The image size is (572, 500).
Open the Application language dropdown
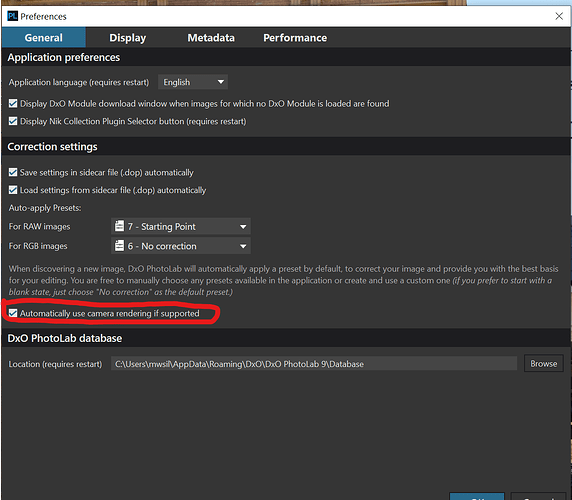[x=193, y=82]
